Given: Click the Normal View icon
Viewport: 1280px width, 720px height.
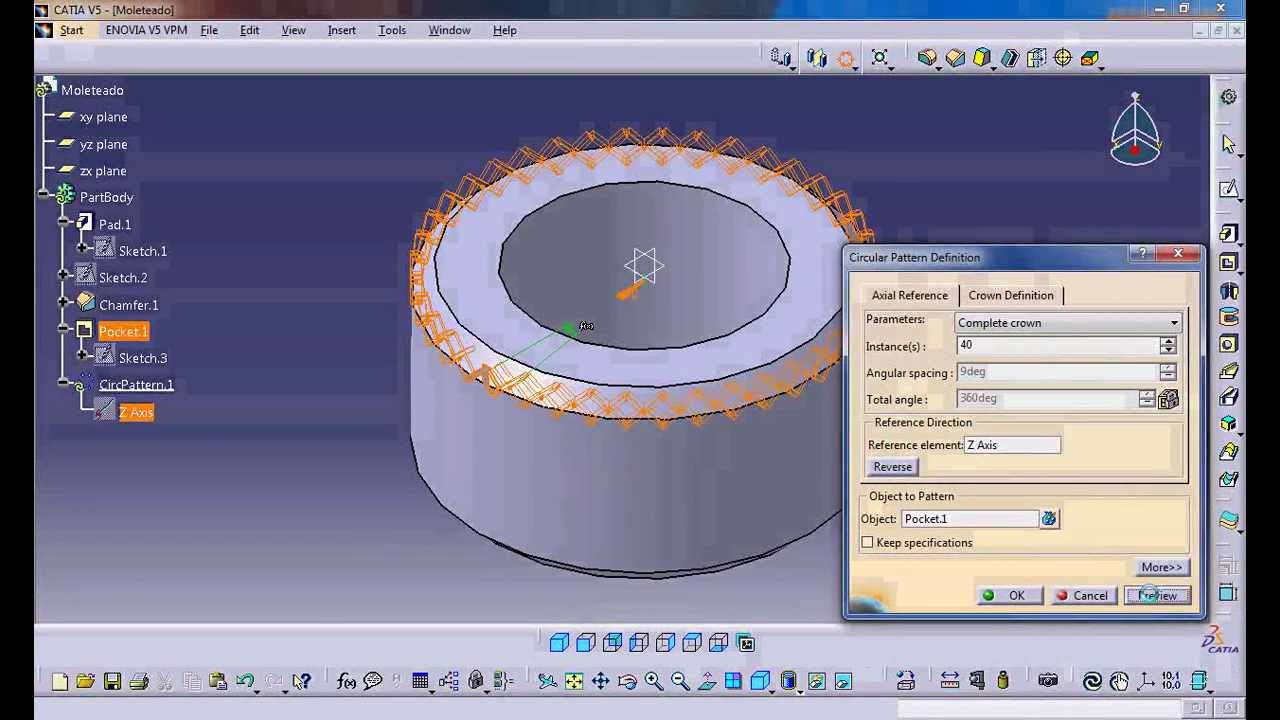Looking at the screenshot, I should [707, 682].
